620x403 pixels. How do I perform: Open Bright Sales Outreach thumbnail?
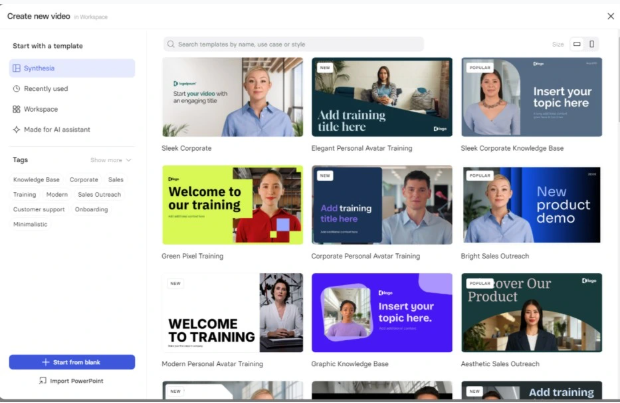click(x=532, y=205)
